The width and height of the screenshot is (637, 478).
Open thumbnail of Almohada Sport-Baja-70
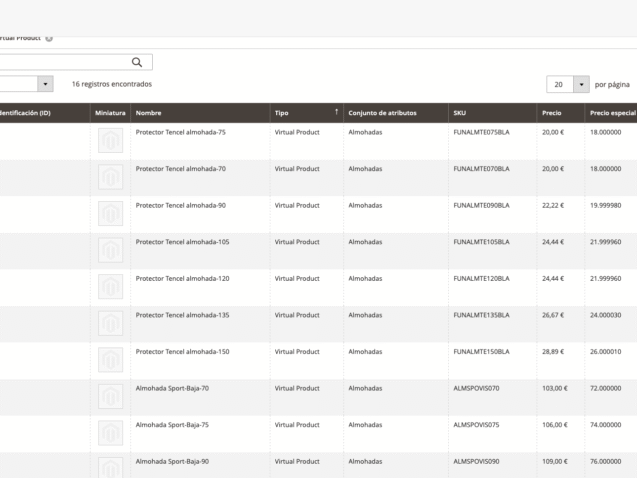click(110, 396)
